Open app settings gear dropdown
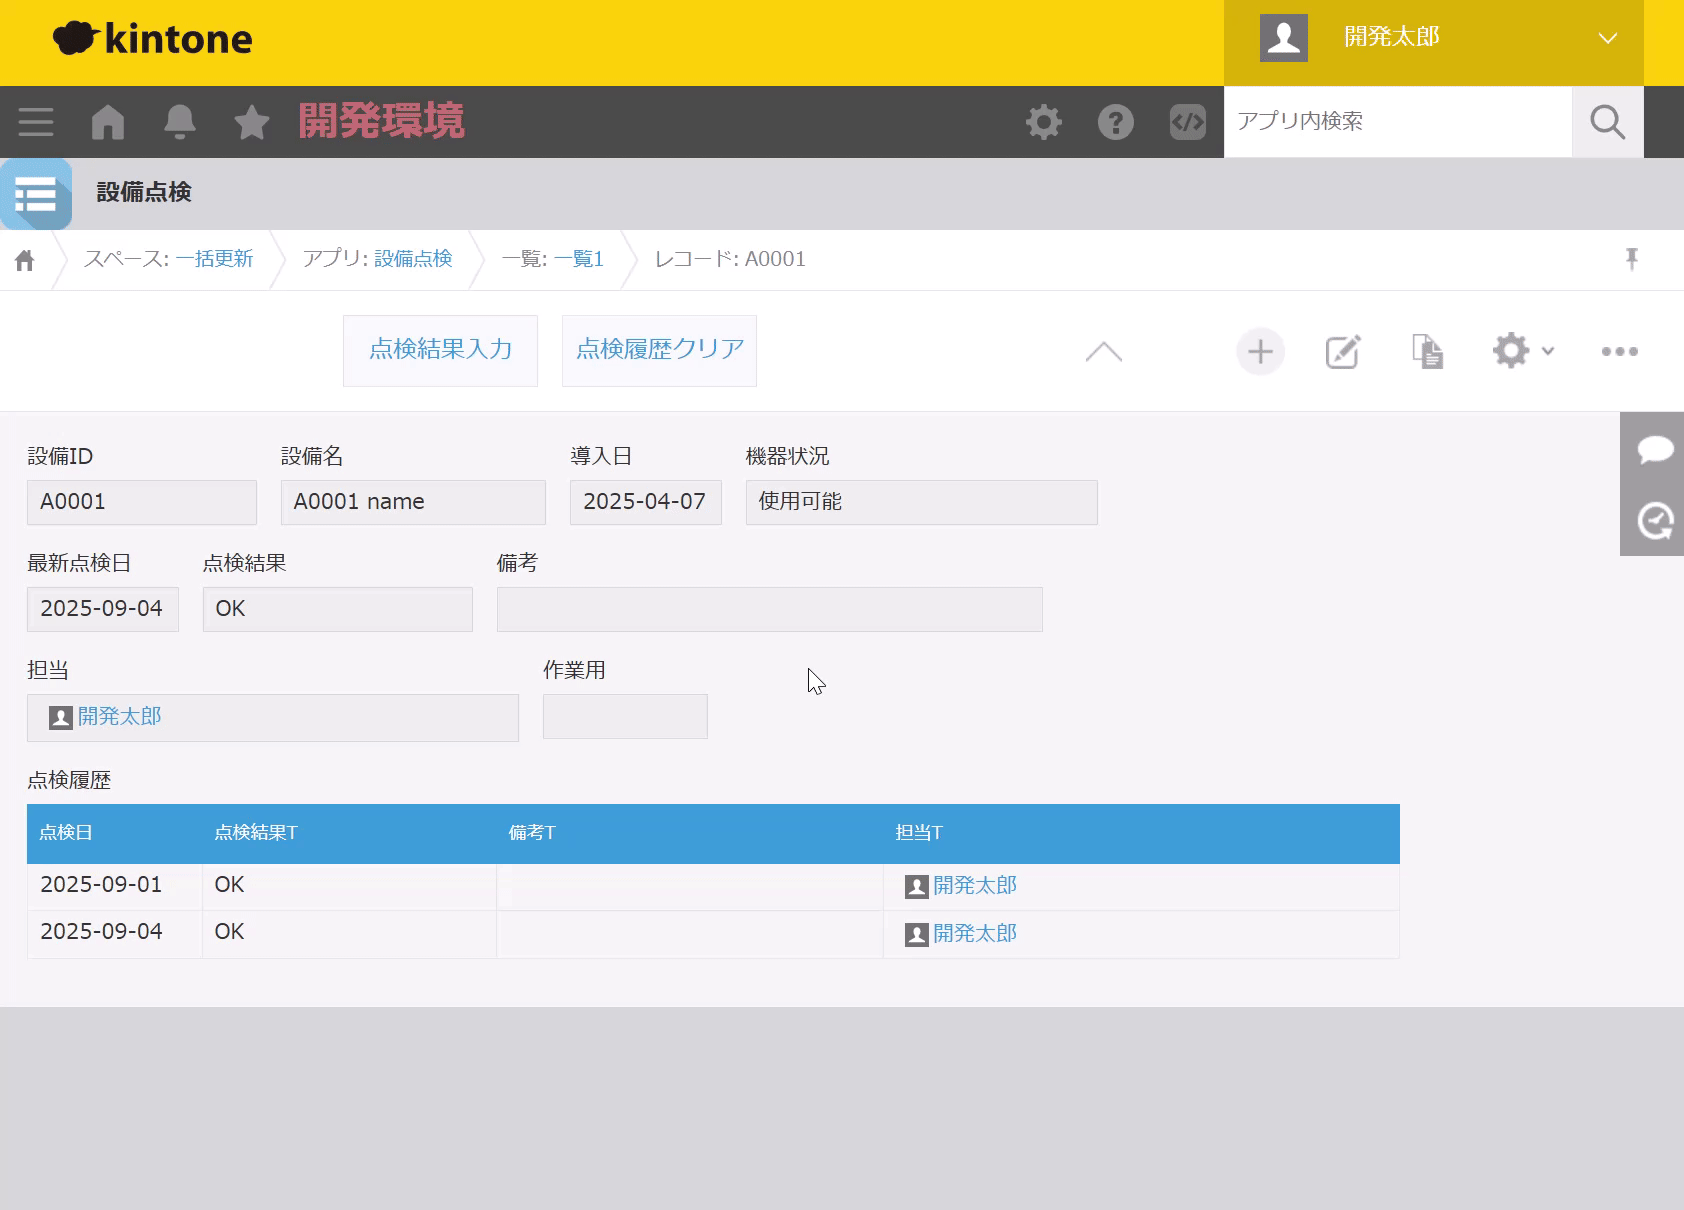Screen dimensions: 1684x1210 1522,351
